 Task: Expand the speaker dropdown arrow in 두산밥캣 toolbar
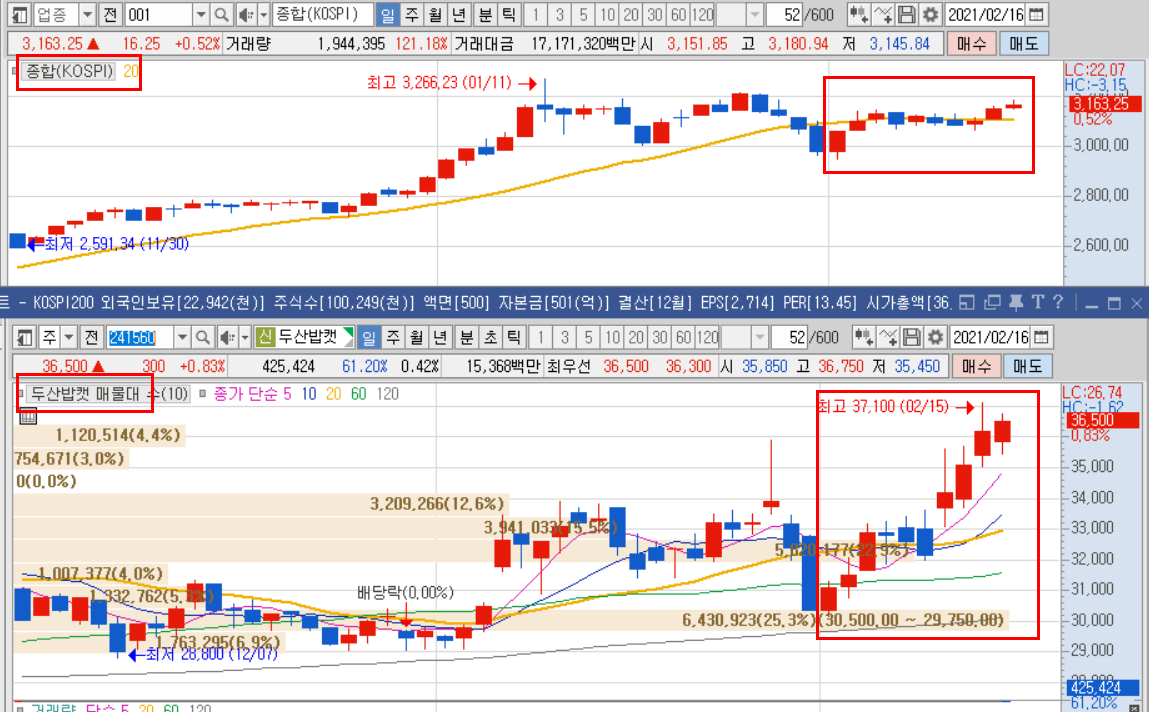click(245, 337)
